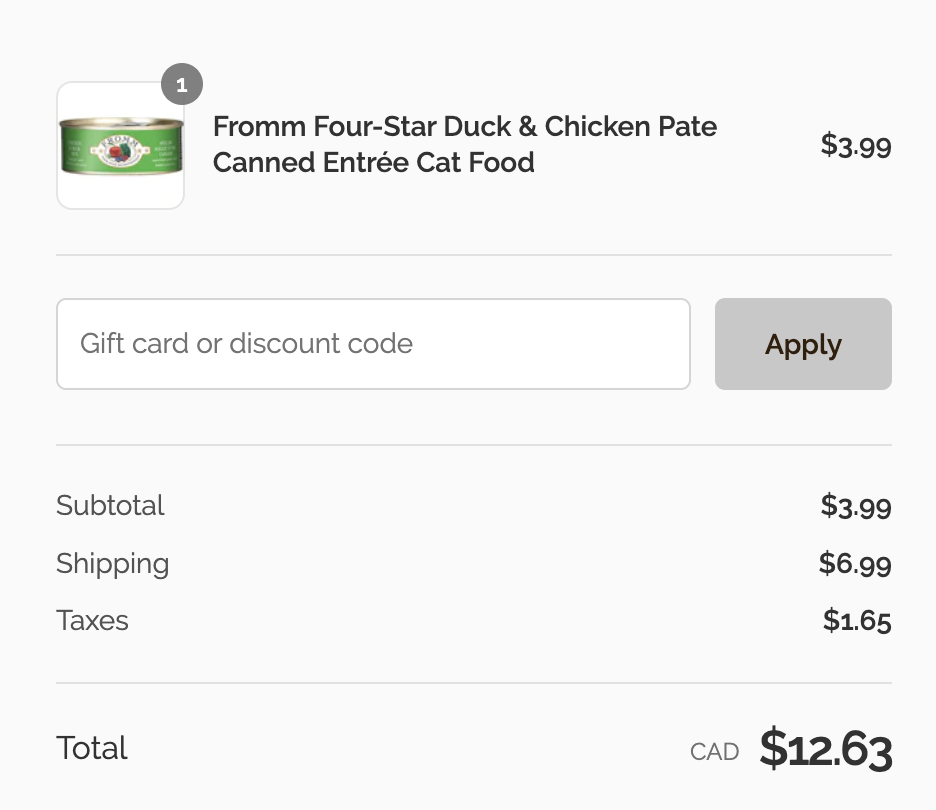Click the product price $3.99 beside the title

pos(856,145)
